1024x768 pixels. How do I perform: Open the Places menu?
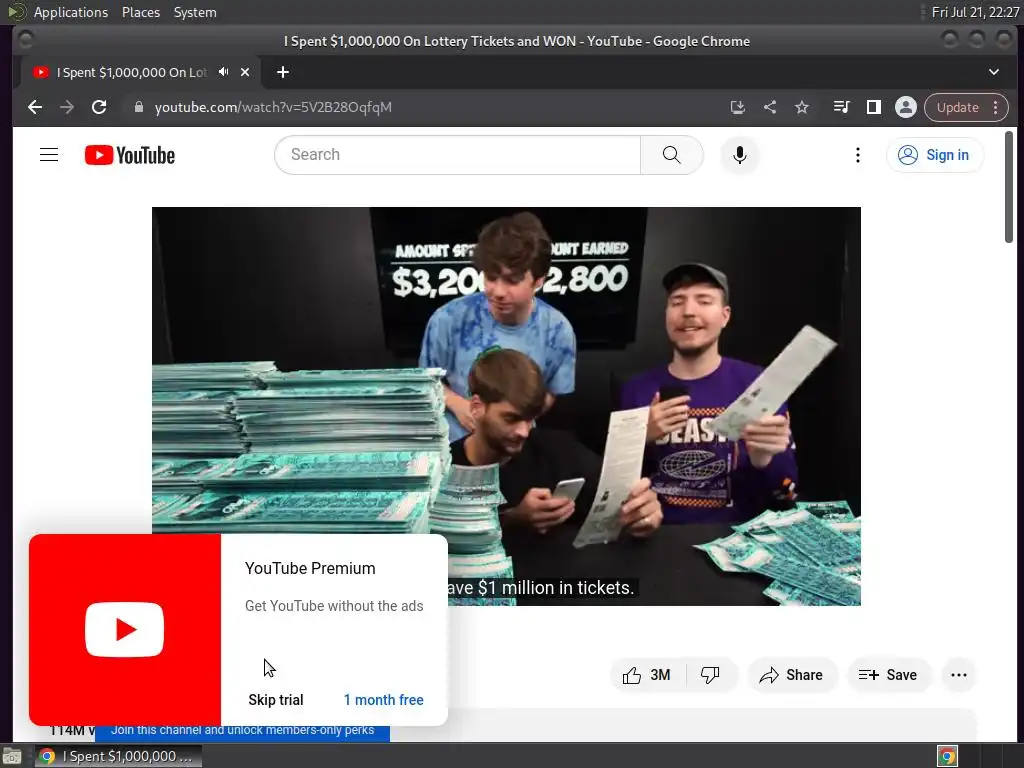tap(141, 12)
